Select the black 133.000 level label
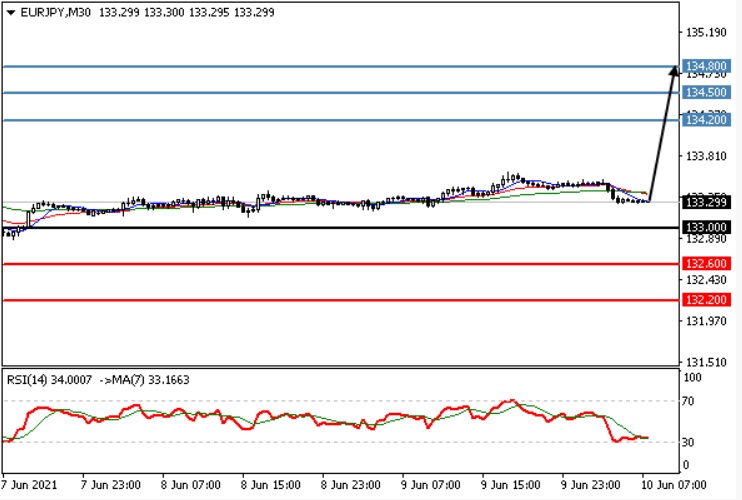Screen dimensions: 742x500 [x=706, y=228]
